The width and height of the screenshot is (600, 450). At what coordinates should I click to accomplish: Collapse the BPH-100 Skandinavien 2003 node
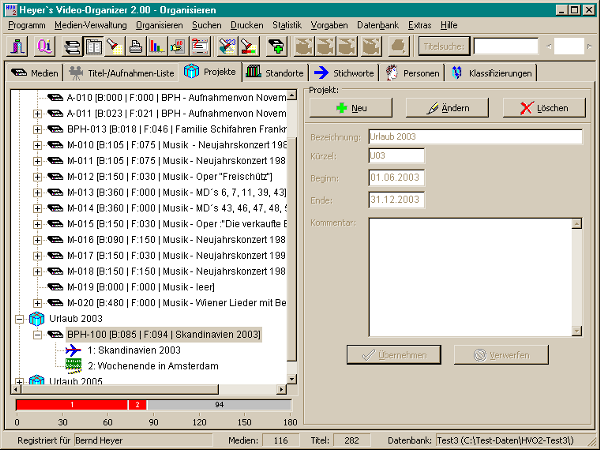tap(38, 334)
